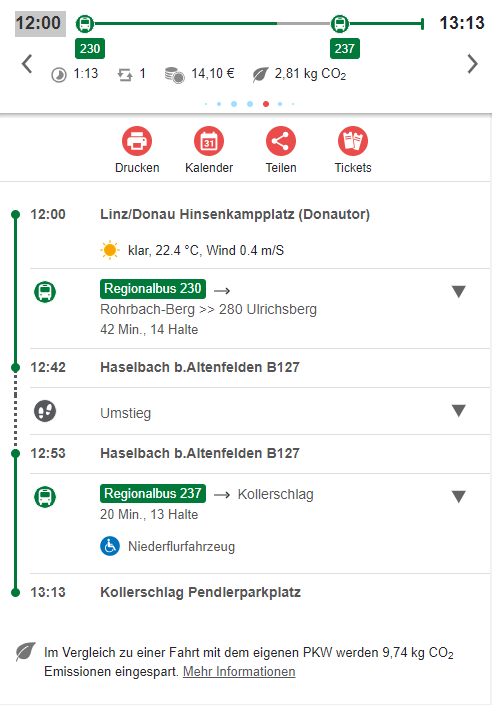The image size is (492, 705).
Task: Go to the previous connection with left chevron
Action: [27, 63]
